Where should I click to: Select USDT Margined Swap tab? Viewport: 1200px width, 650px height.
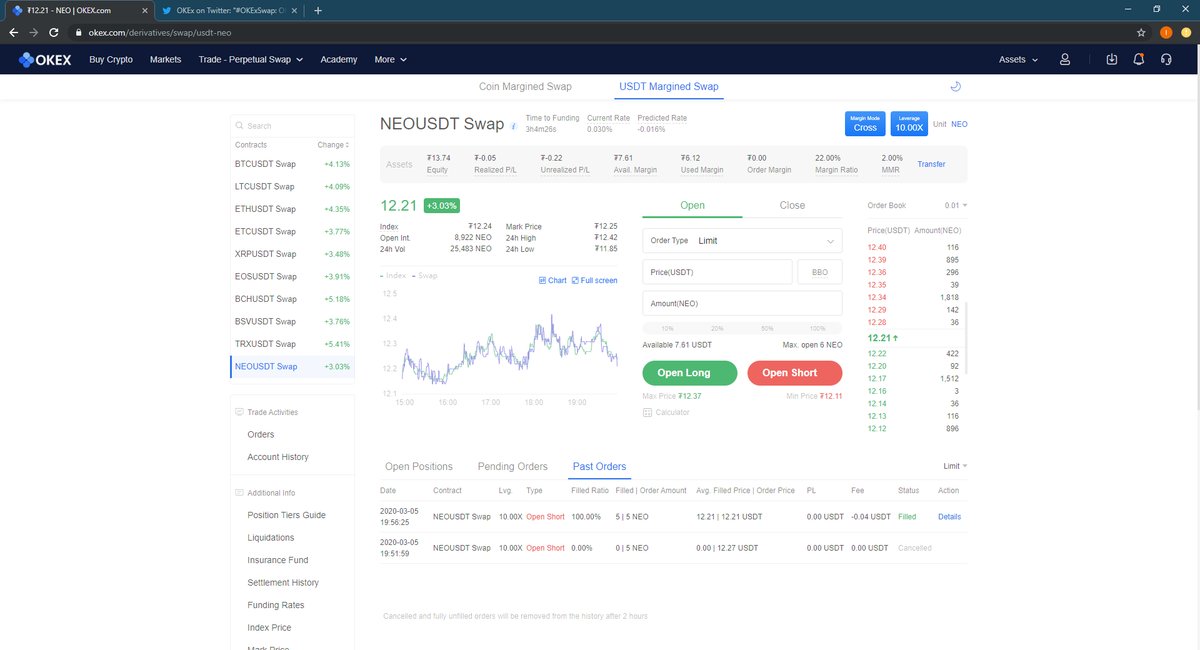(669, 87)
